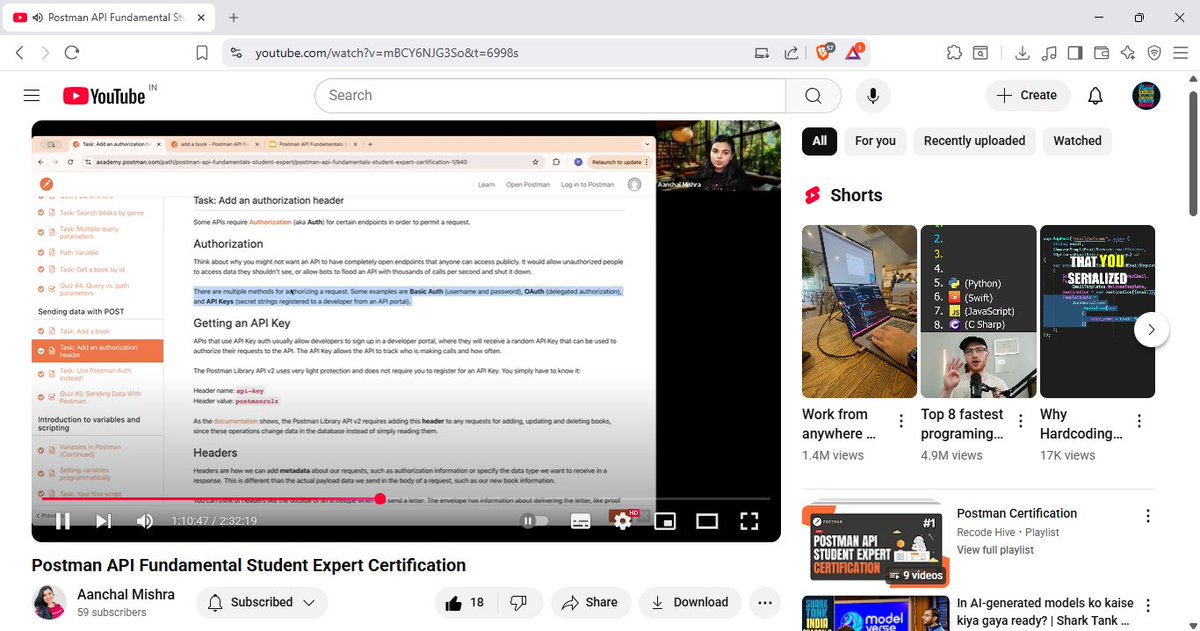Share this video

[590, 602]
